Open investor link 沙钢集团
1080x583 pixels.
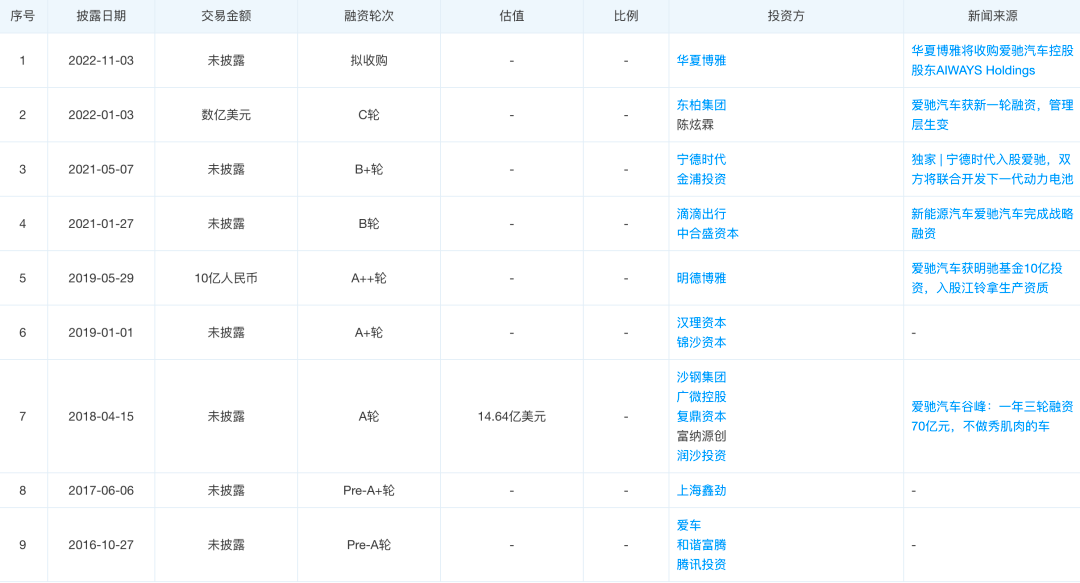tap(701, 378)
